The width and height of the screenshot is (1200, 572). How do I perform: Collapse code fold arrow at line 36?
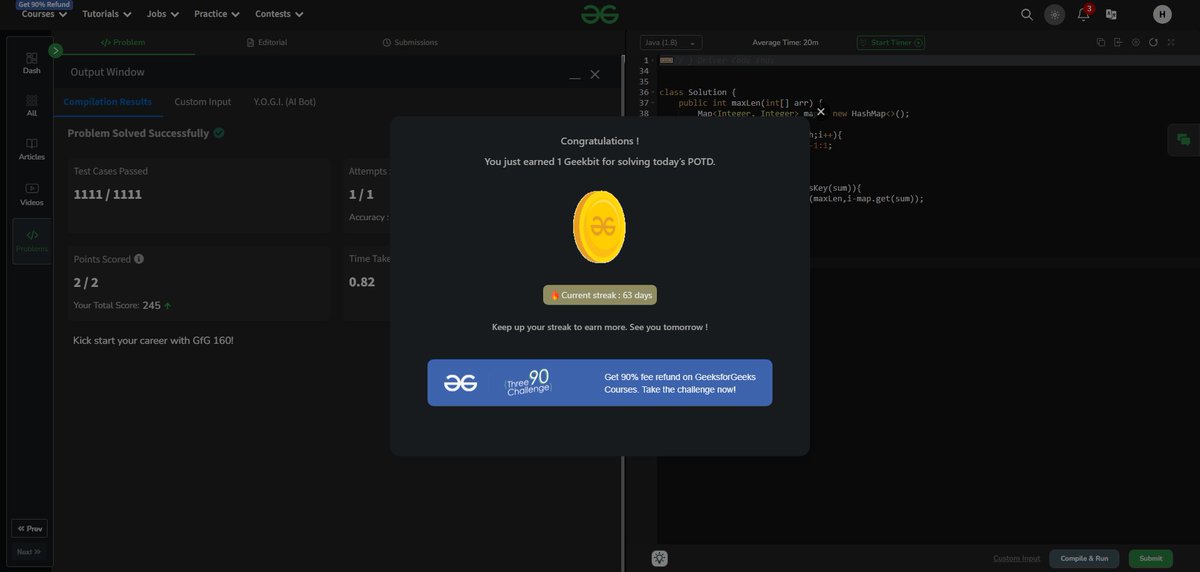(x=654, y=92)
